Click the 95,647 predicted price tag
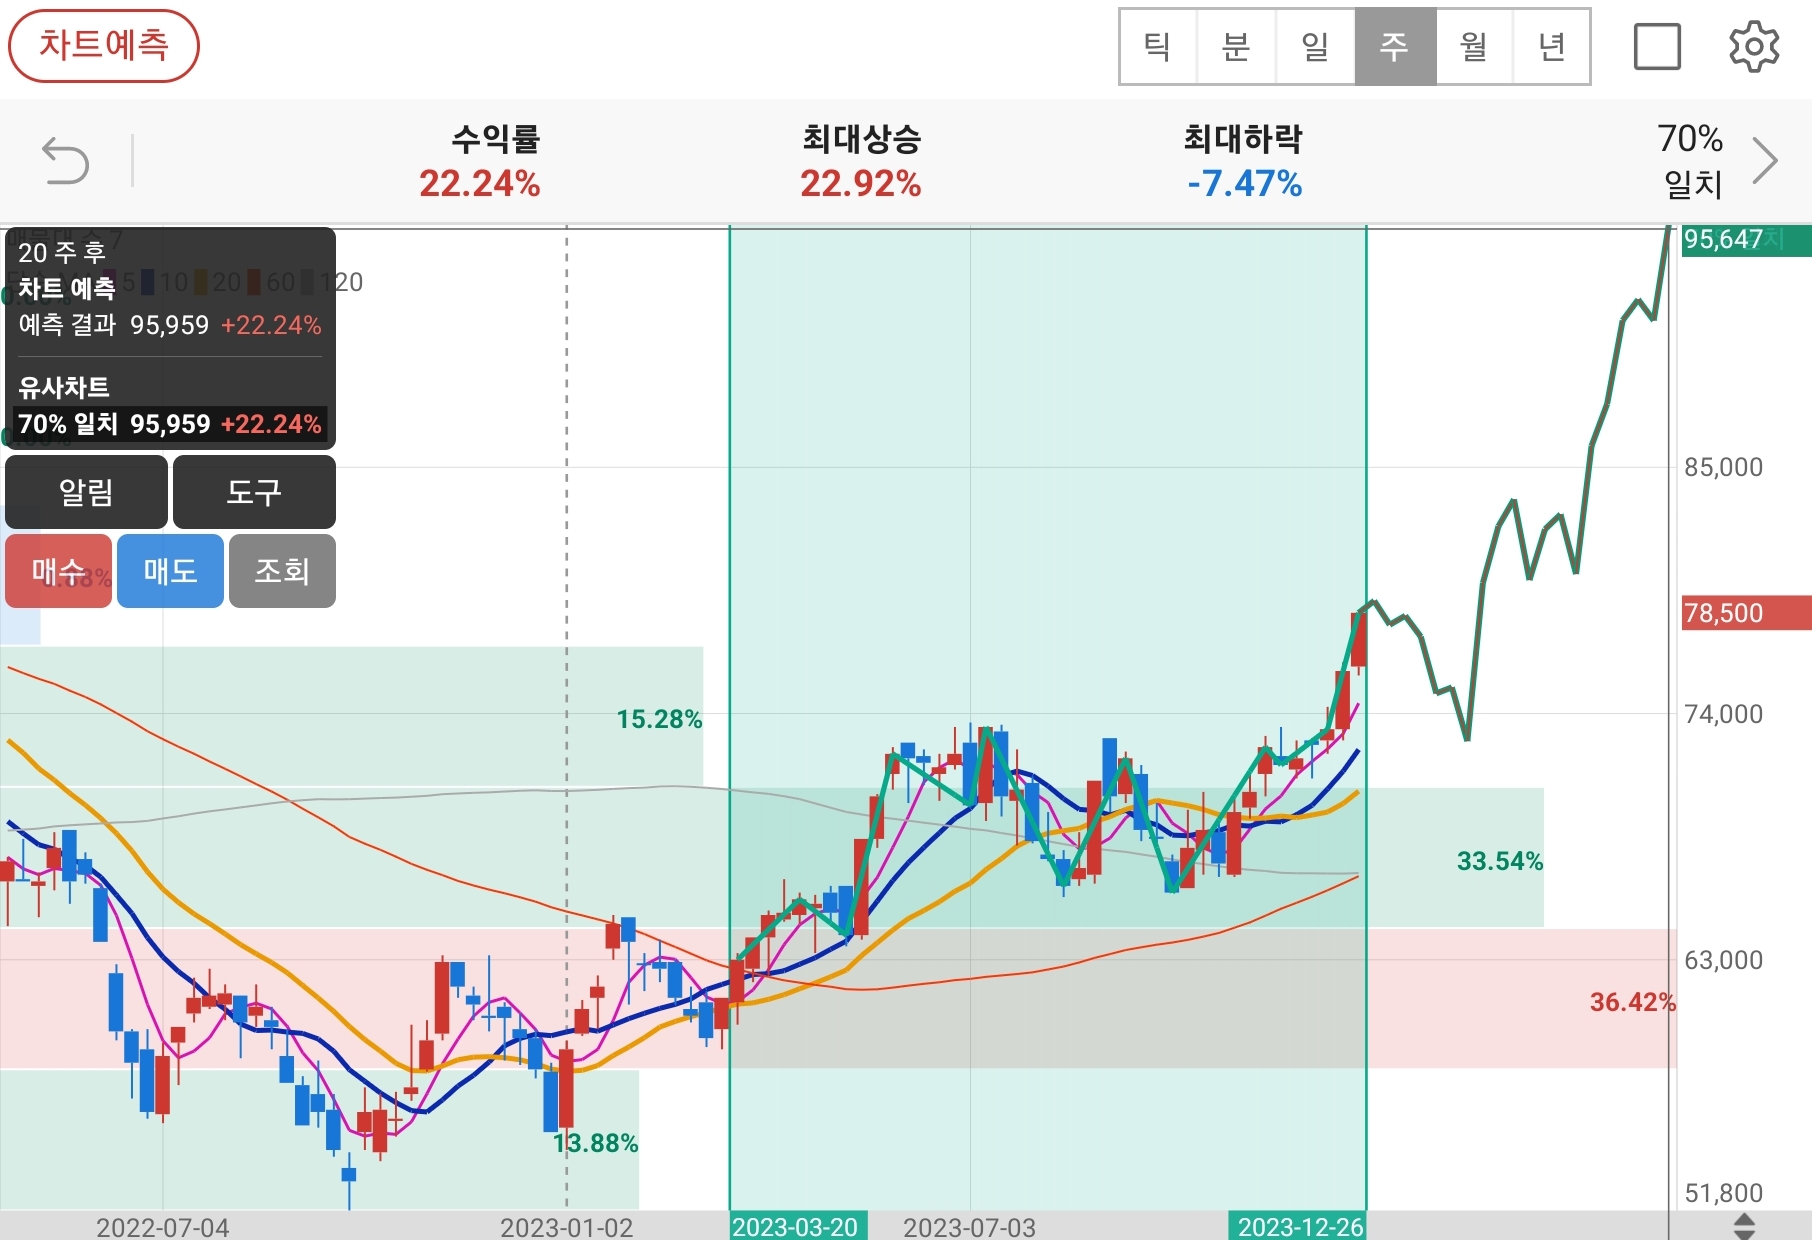 1746,240
